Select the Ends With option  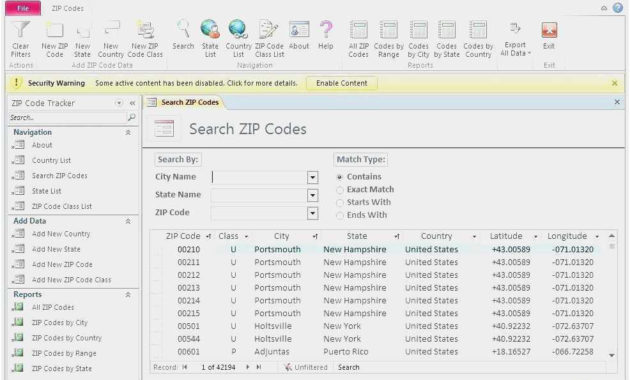click(340, 215)
